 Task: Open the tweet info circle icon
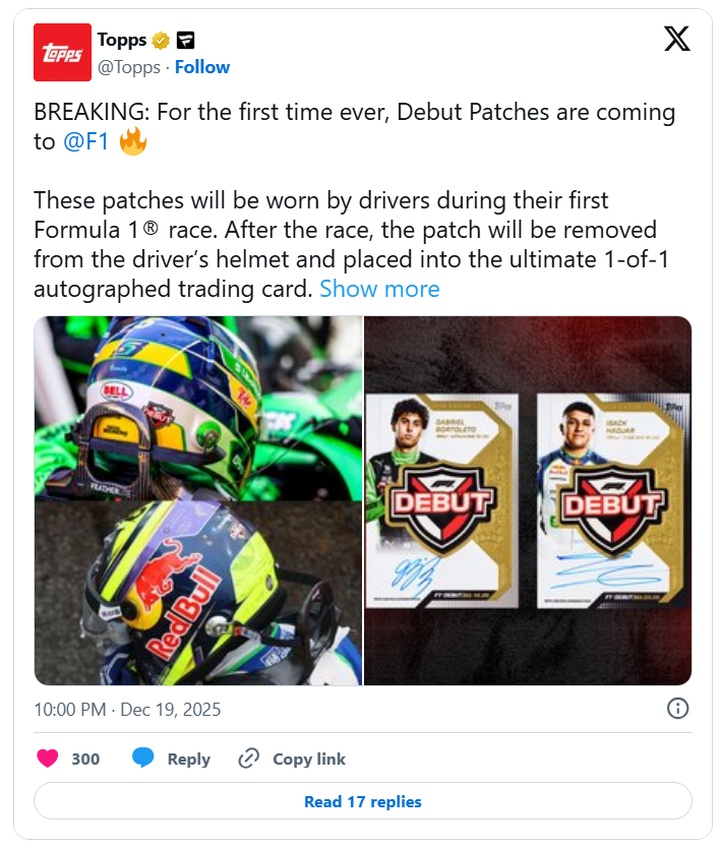(678, 708)
